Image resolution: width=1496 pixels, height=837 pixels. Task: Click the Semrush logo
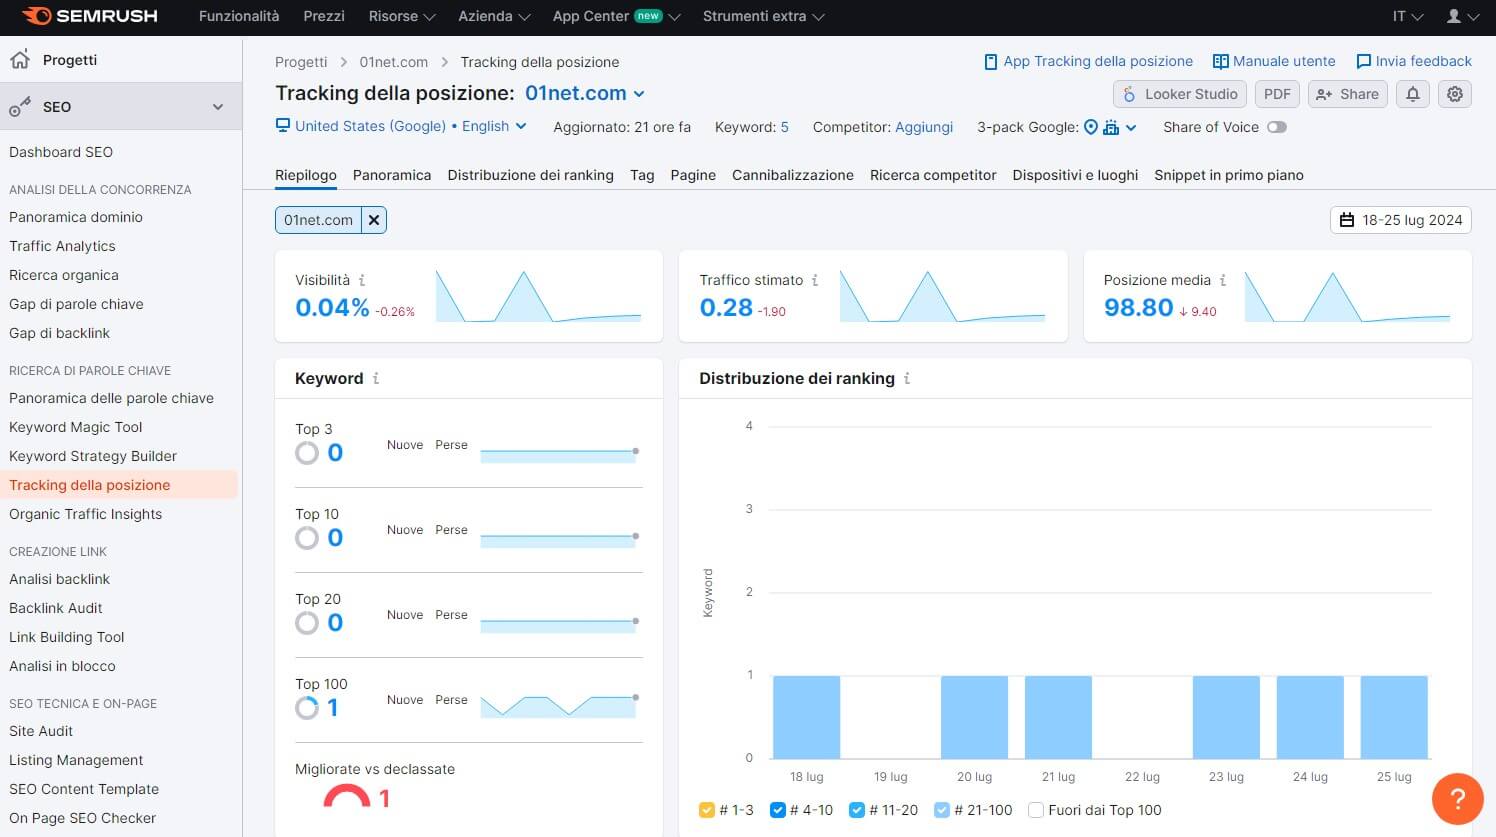click(90, 16)
